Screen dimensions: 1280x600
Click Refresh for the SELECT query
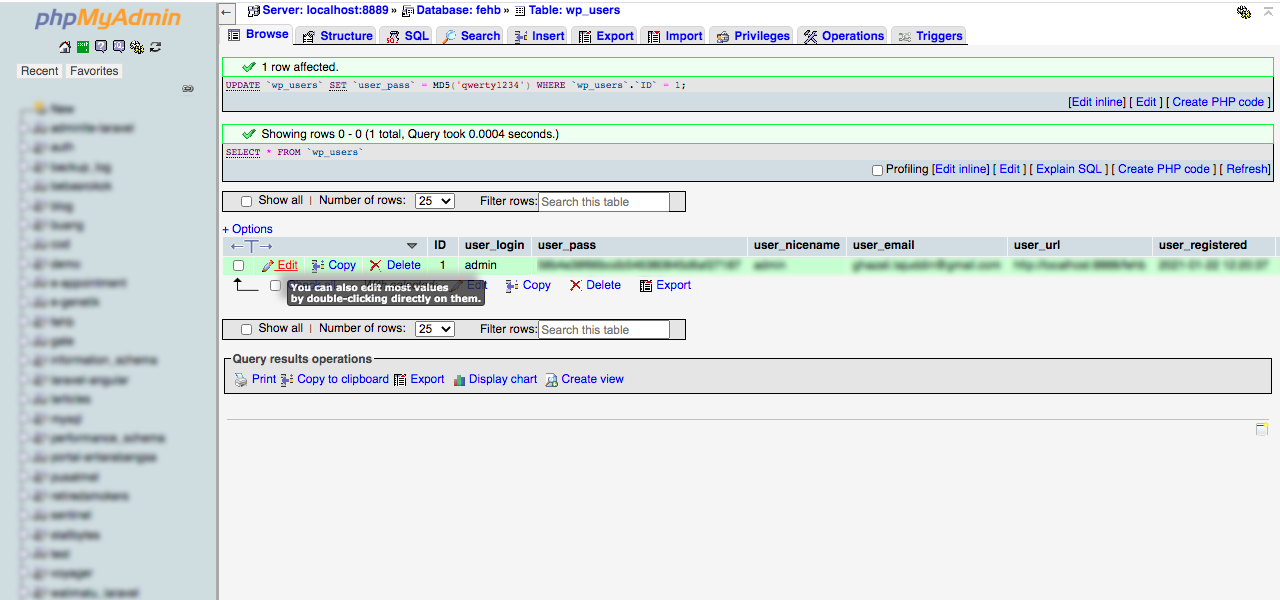pyautogui.click(x=1247, y=169)
